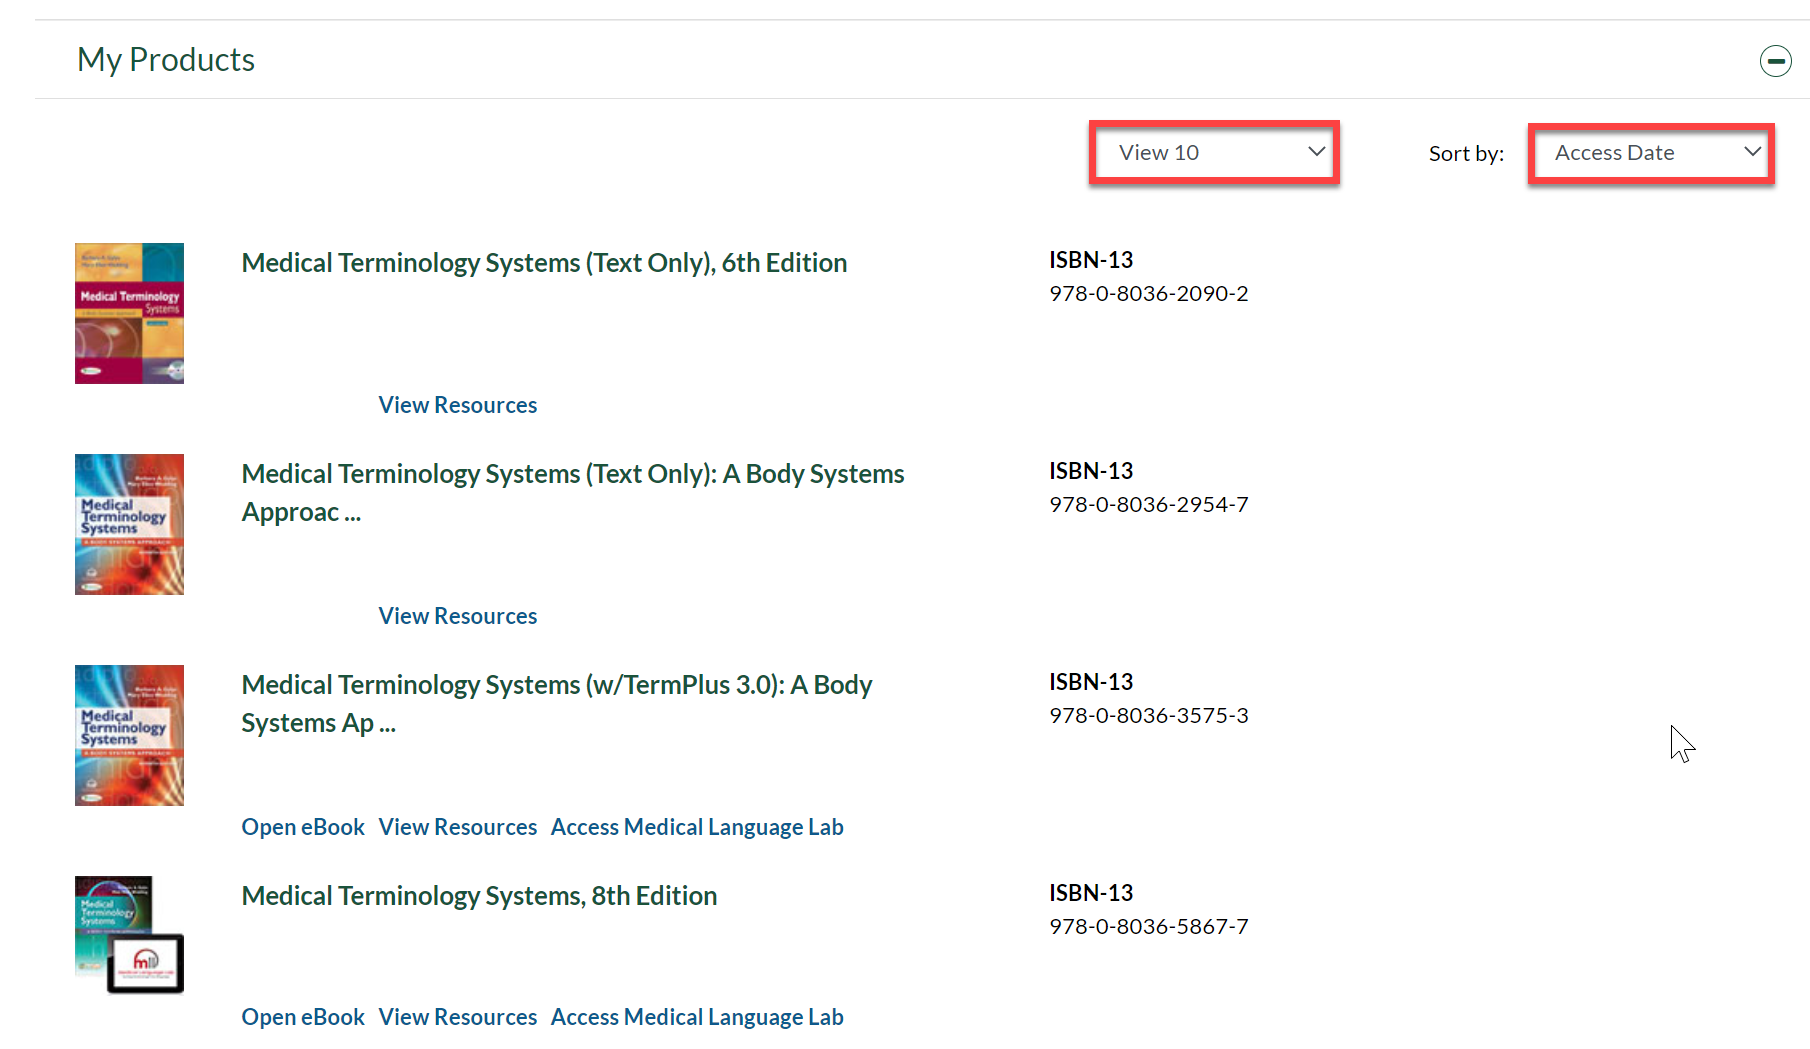View Resources for the 8th Edition book
Image resolution: width=1810 pixels, height=1049 pixels.
[x=457, y=1017]
